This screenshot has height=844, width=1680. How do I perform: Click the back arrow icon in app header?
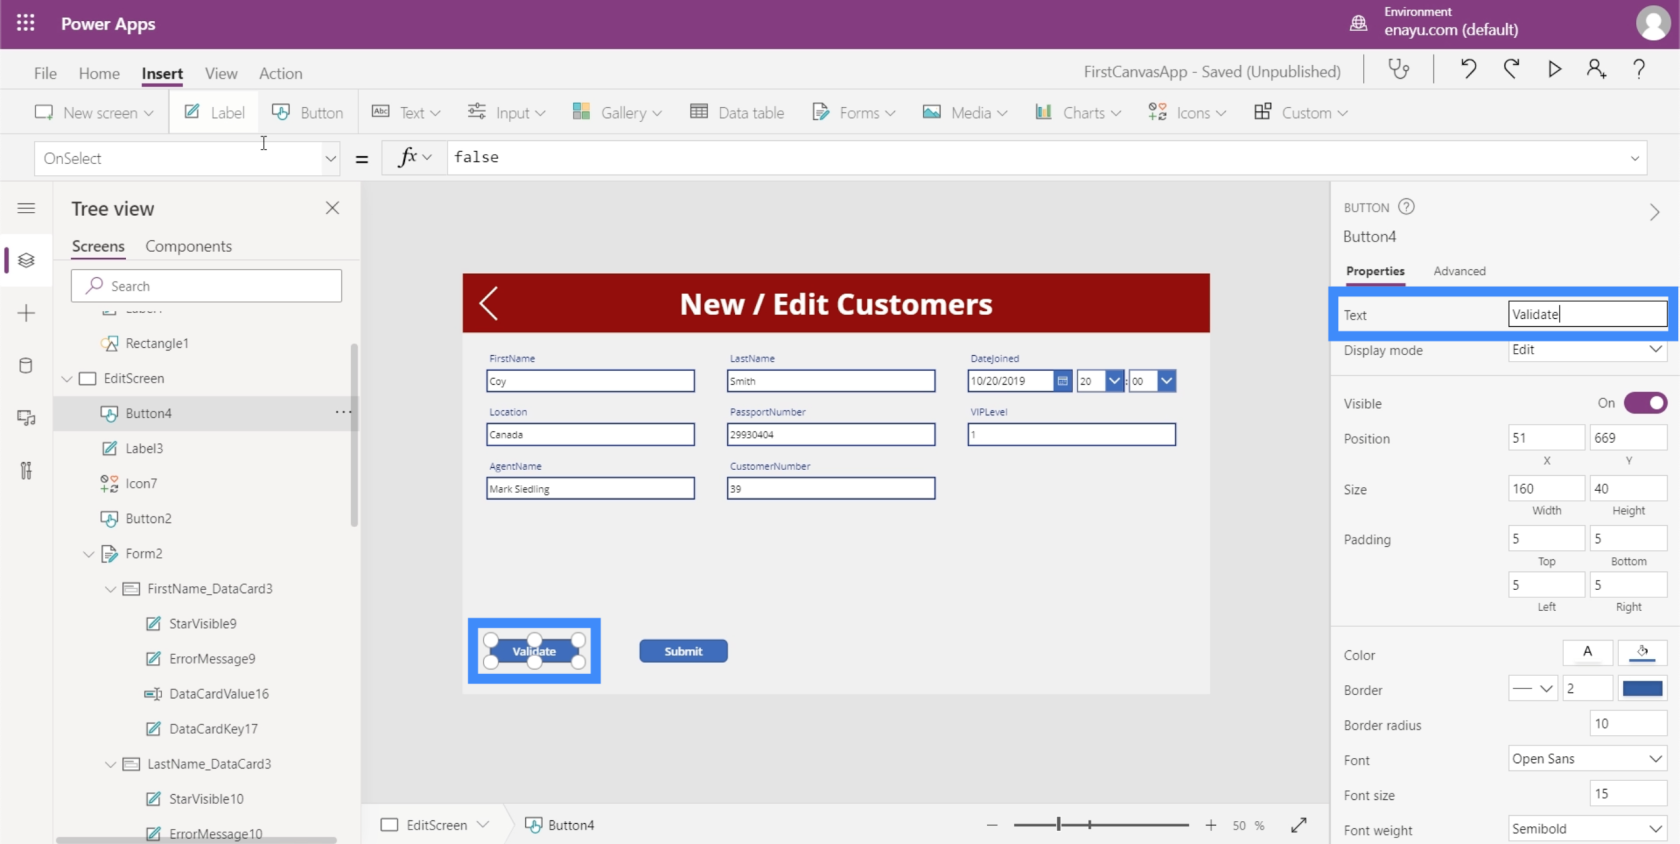pyautogui.click(x=489, y=303)
